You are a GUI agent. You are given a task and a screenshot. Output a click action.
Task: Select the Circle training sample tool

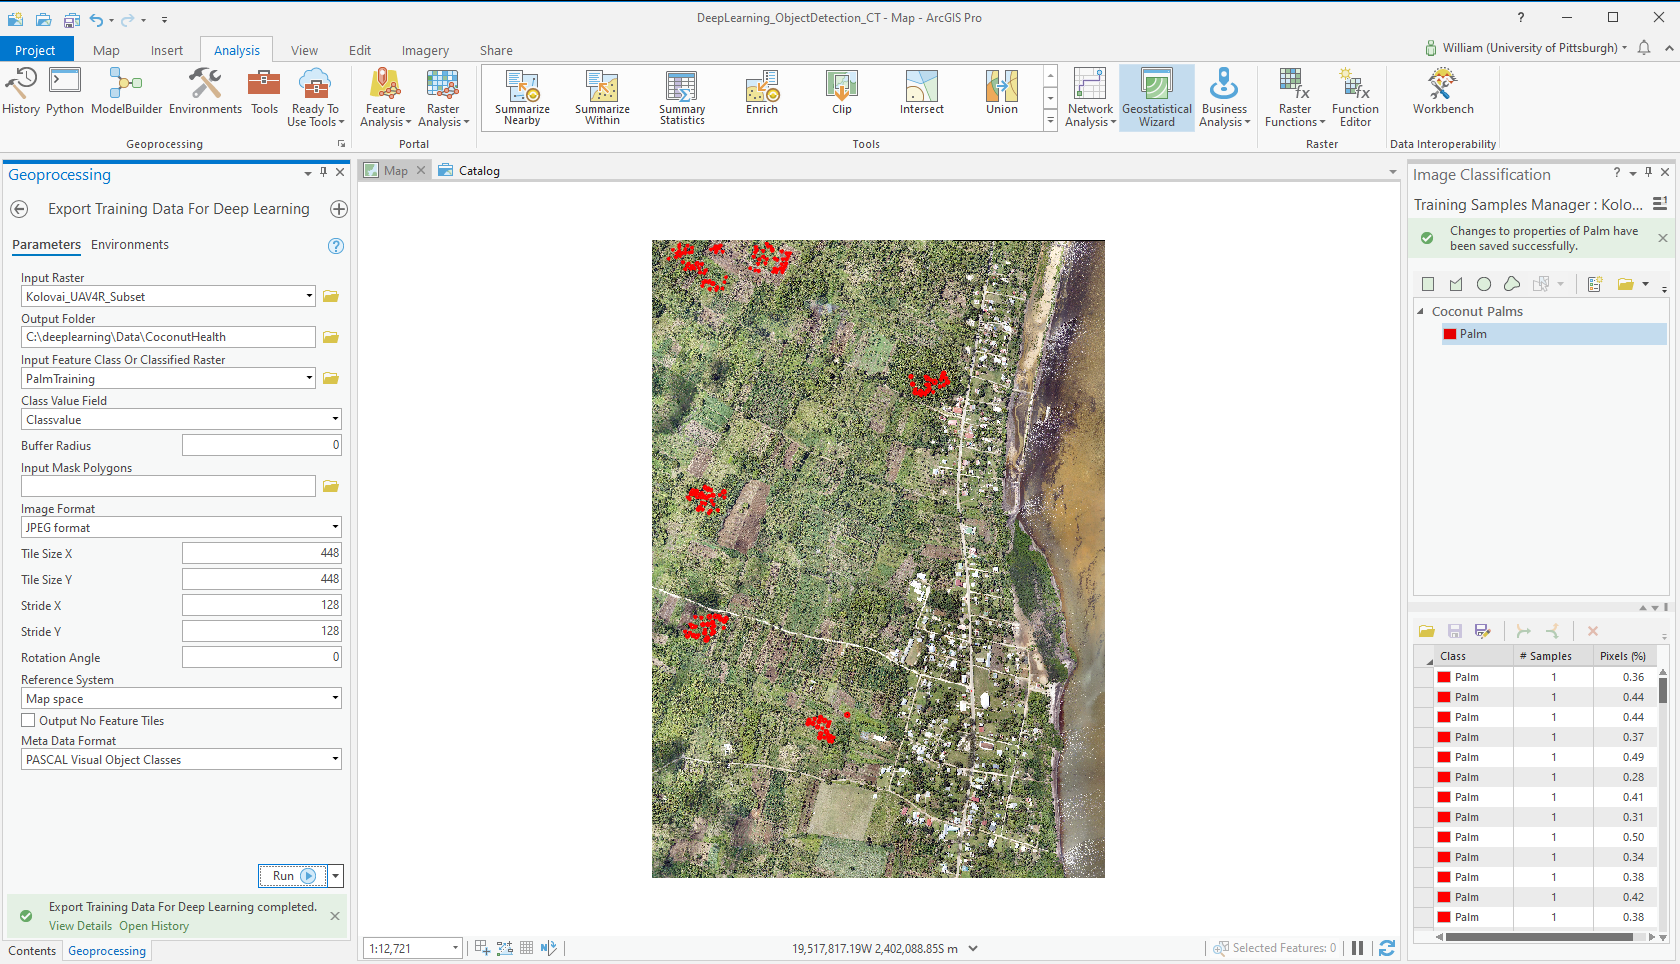1484,284
